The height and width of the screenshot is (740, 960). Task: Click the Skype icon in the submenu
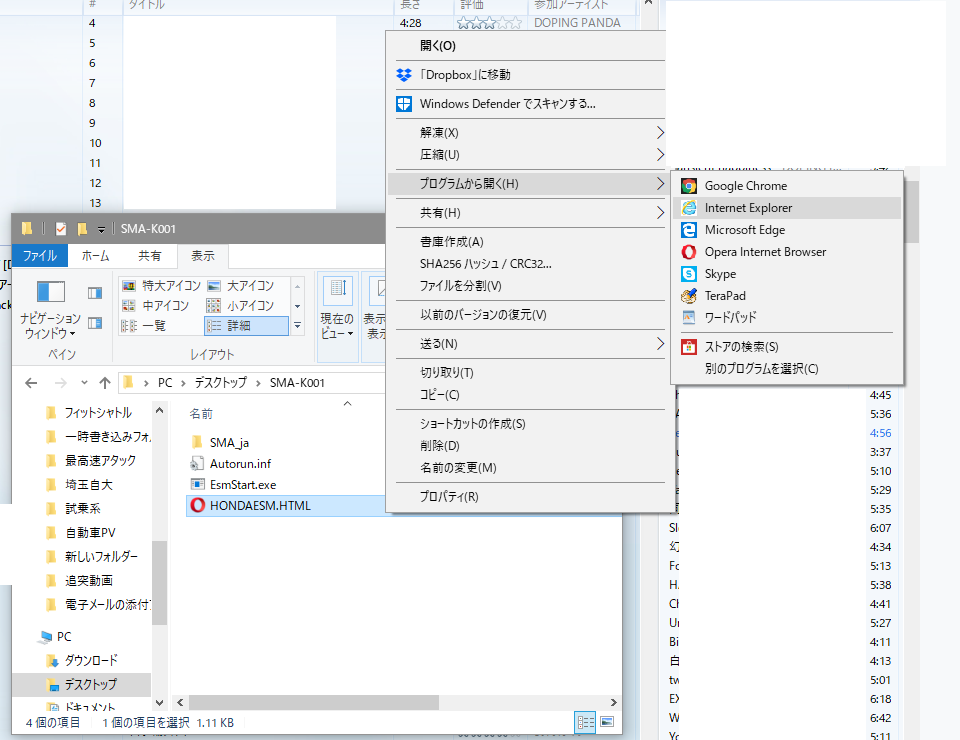click(x=689, y=274)
